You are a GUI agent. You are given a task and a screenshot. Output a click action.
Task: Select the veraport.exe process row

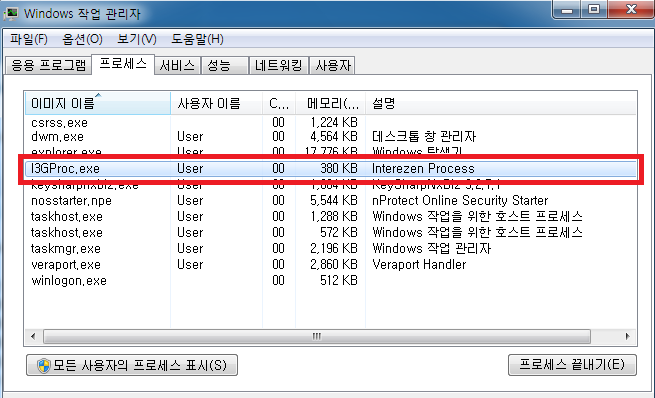(x=330, y=264)
